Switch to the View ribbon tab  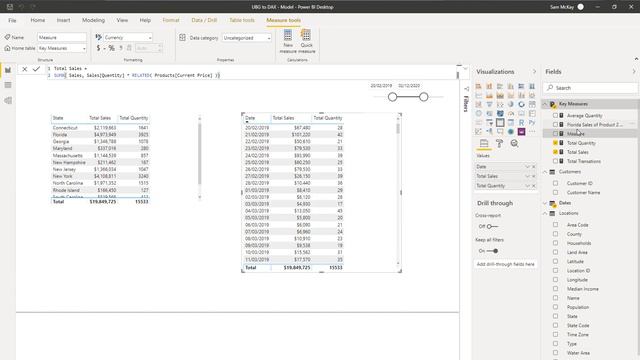click(x=122, y=20)
